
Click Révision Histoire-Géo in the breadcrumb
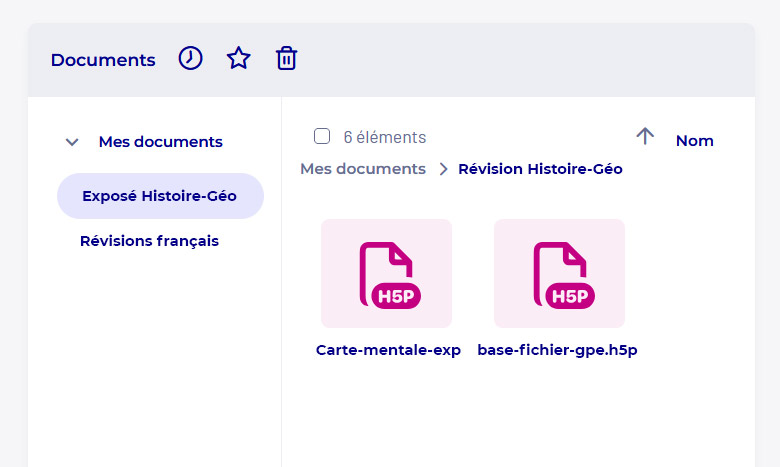click(540, 169)
